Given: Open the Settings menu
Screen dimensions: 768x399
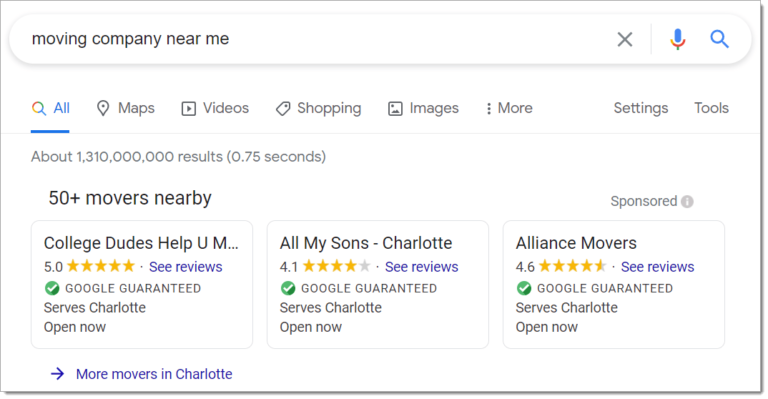Looking at the screenshot, I should tap(641, 108).
